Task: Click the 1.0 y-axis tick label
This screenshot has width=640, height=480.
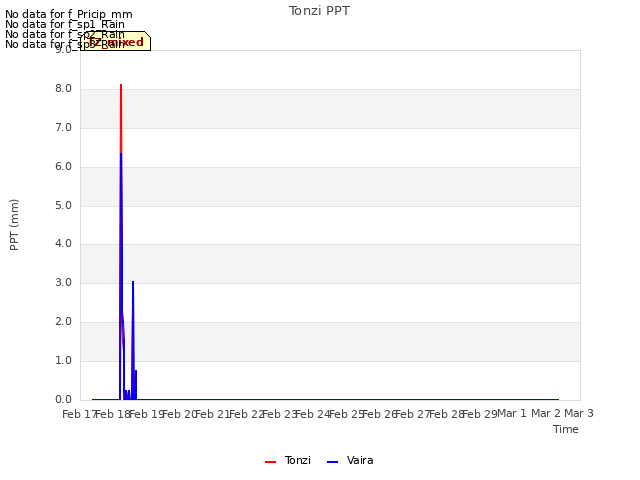Action: [63, 360]
